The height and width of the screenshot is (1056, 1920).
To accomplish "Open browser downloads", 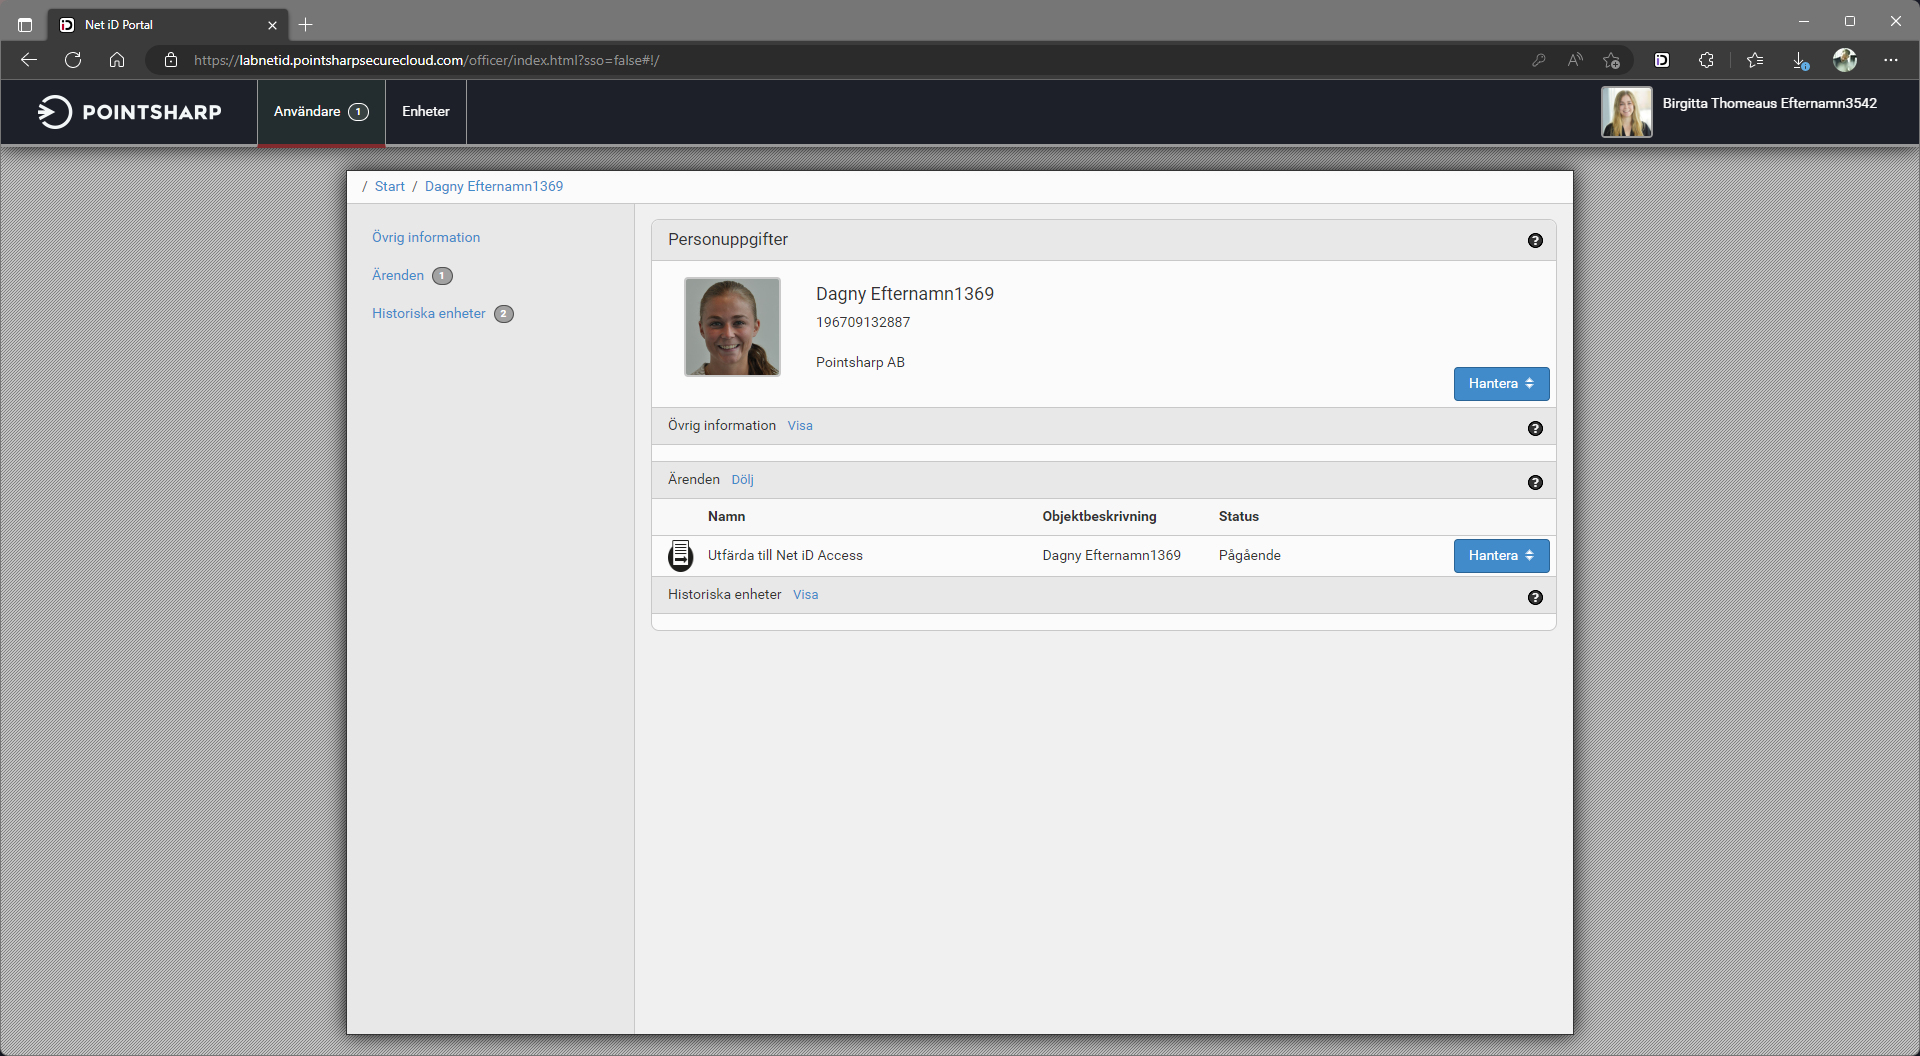I will [x=1800, y=60].
